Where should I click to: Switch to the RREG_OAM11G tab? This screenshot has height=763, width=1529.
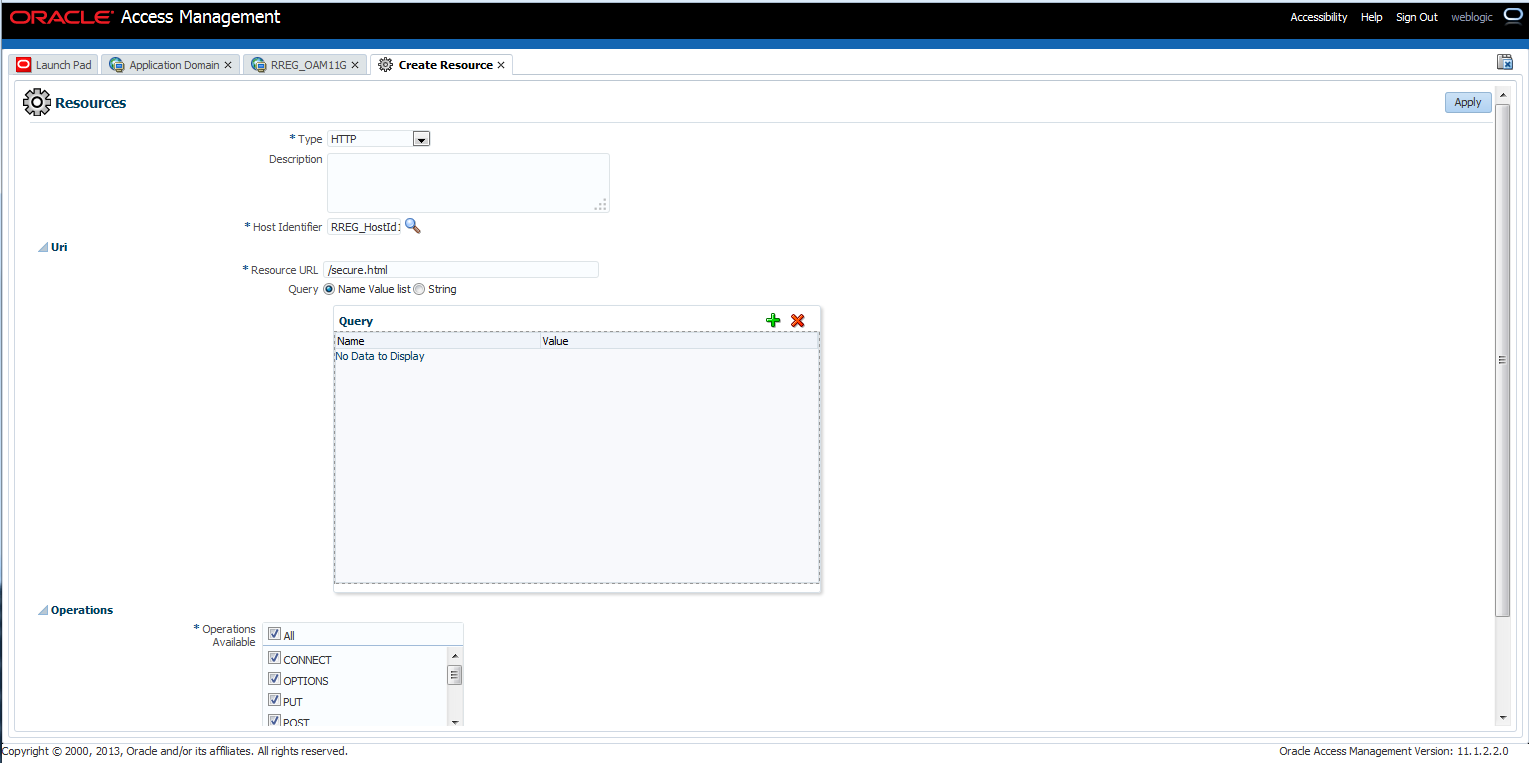tap(305, 65)
